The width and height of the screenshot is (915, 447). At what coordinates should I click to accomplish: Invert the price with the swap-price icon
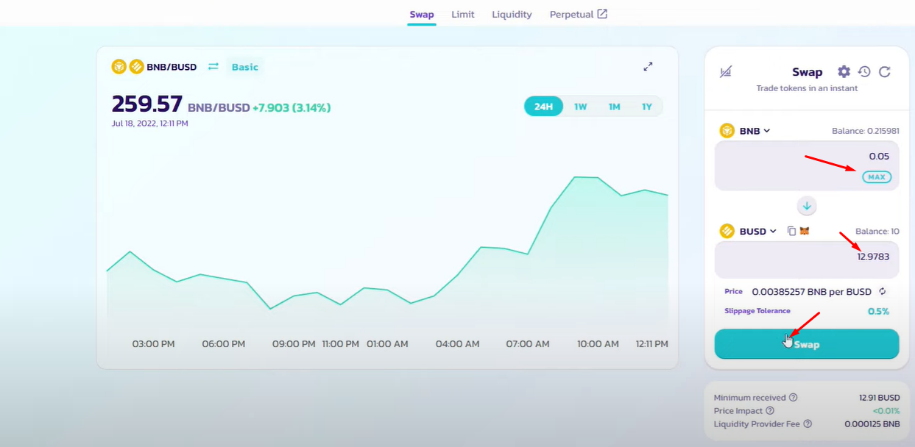[882, 291]
